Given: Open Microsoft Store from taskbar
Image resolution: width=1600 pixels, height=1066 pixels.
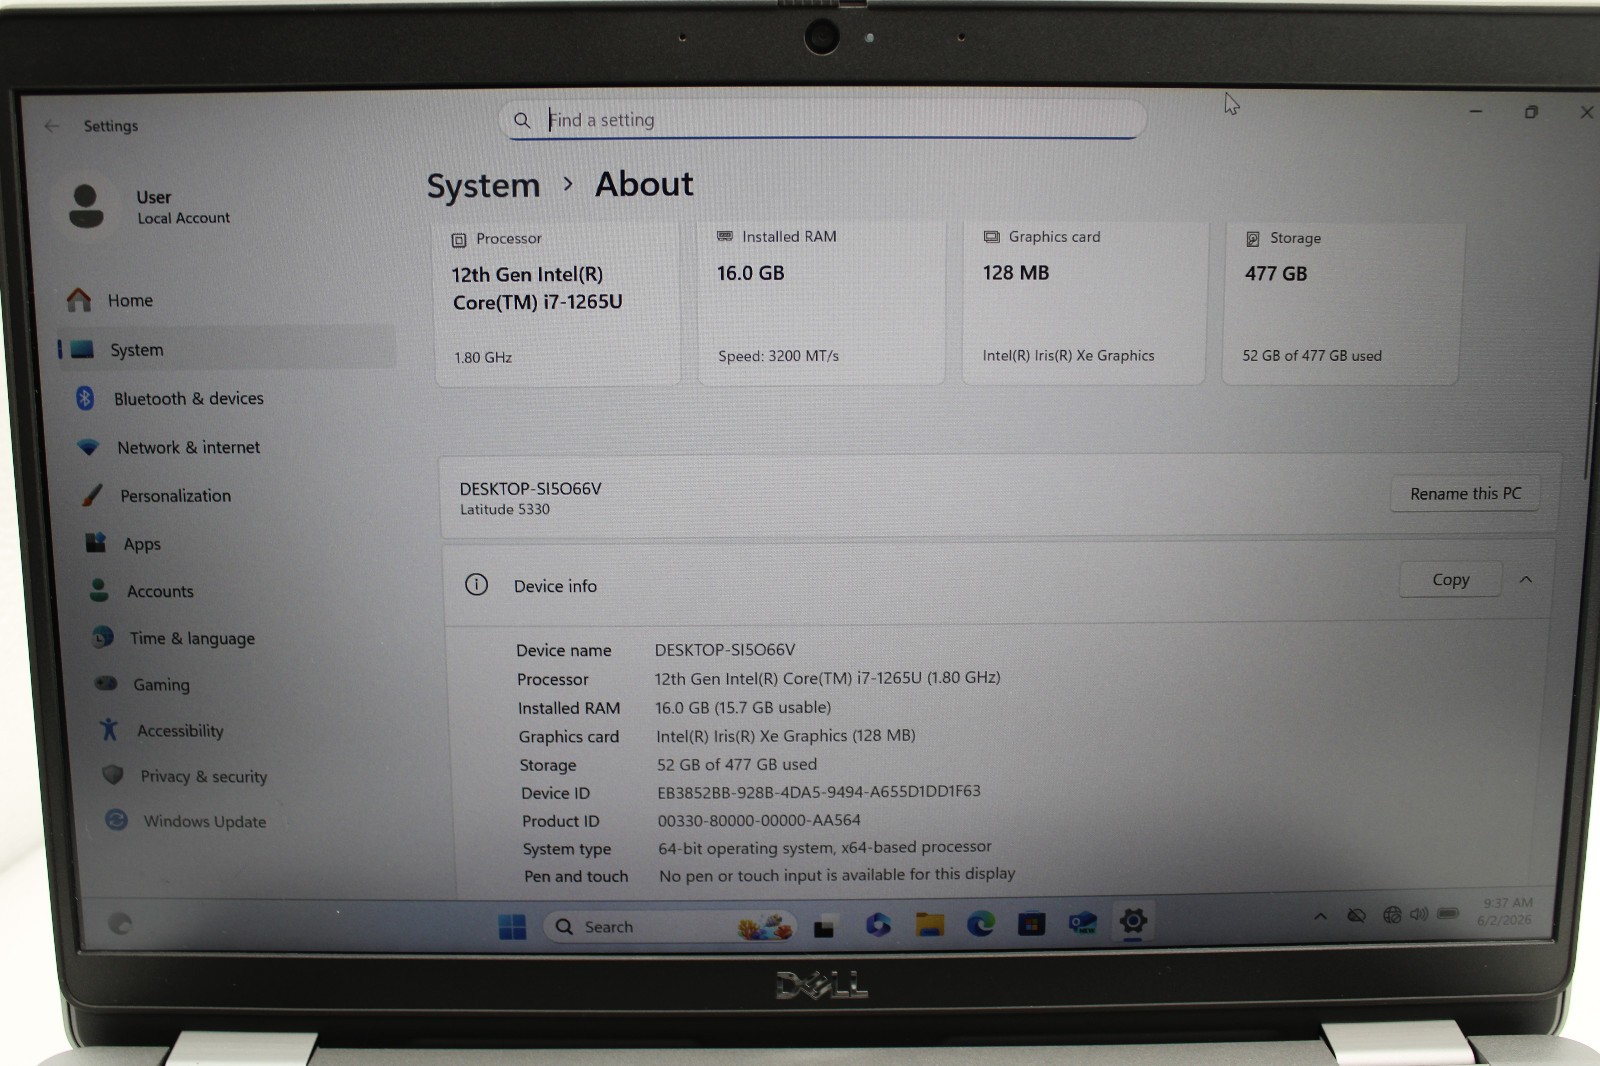Looking at the screenshot, I should (1031, 924).
